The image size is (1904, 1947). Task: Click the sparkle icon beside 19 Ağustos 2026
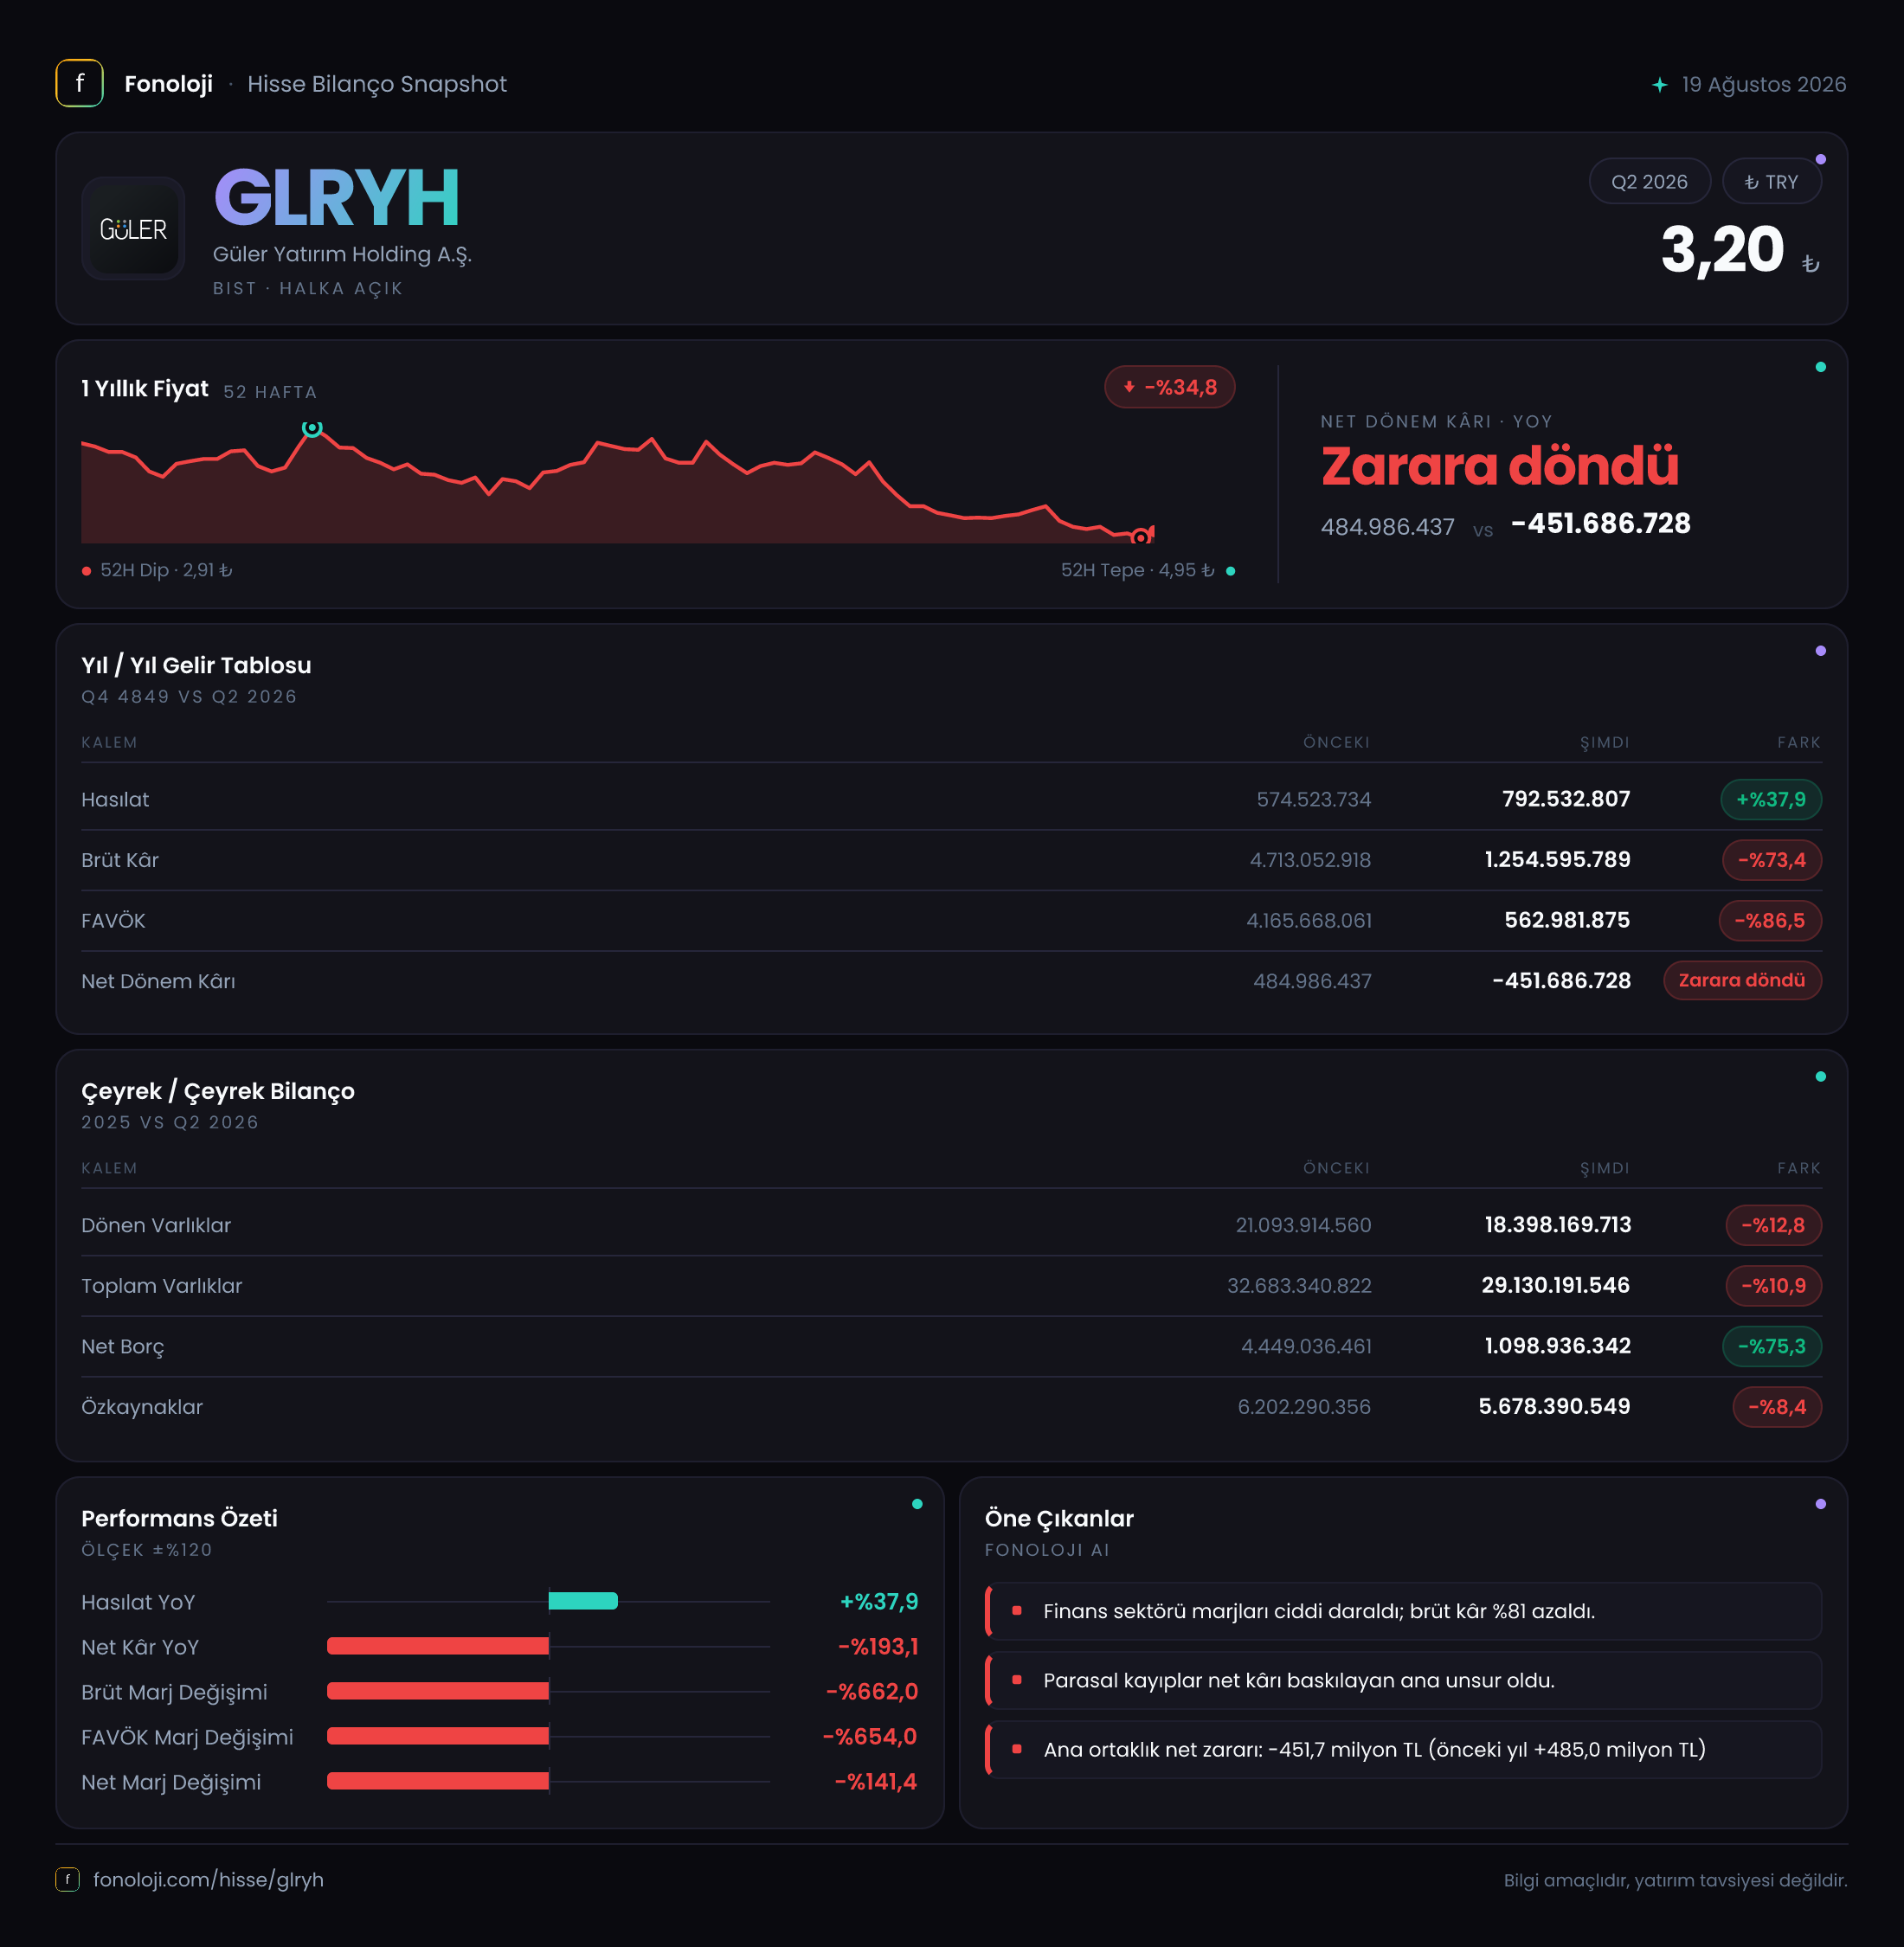coord(1660,85)
